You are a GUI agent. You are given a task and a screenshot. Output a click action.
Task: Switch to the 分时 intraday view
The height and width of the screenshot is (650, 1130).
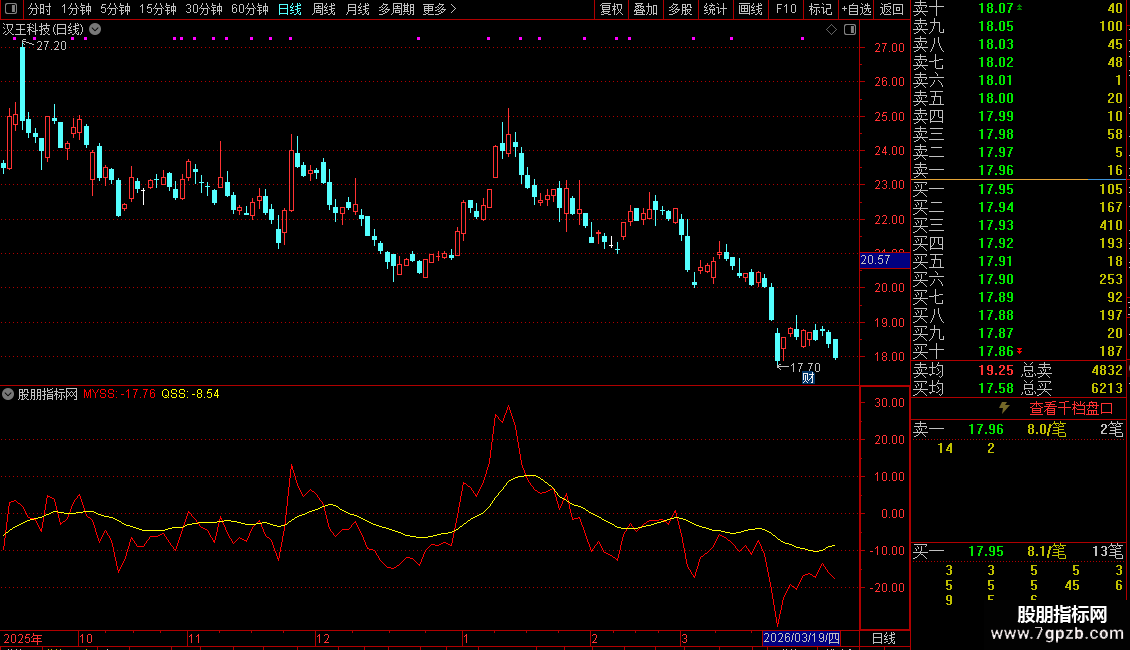tap(39, 9)
